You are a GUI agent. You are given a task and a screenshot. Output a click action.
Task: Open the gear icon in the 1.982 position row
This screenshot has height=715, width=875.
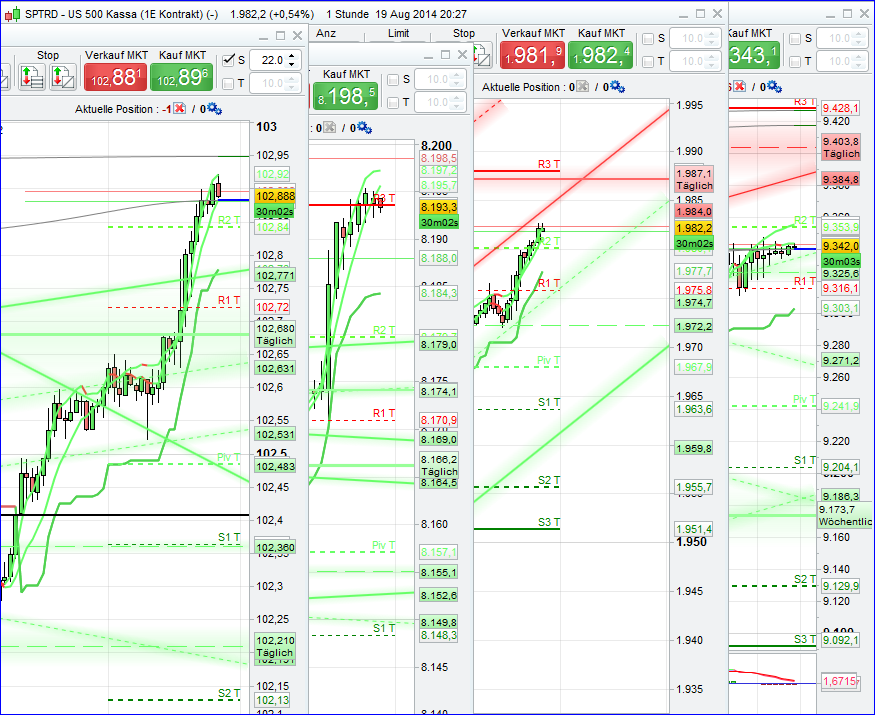[618, 85]
